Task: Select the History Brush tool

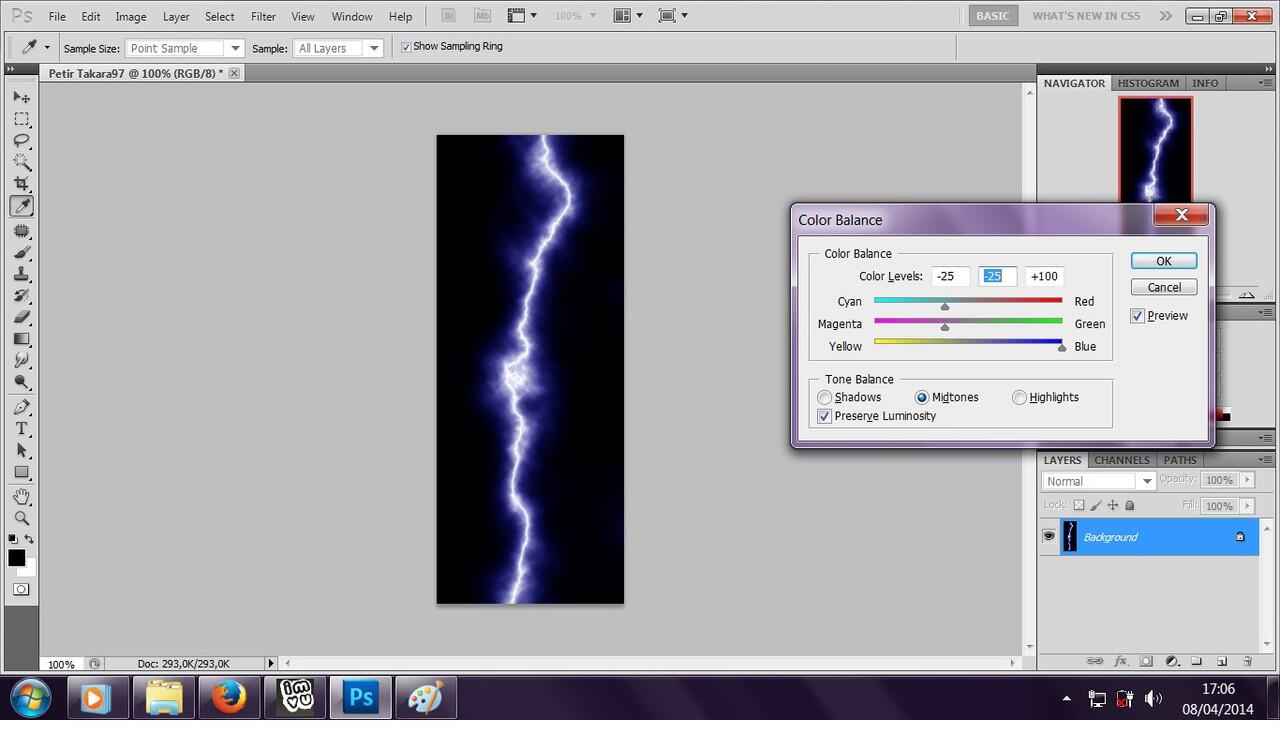Action: tap(21, 296)
